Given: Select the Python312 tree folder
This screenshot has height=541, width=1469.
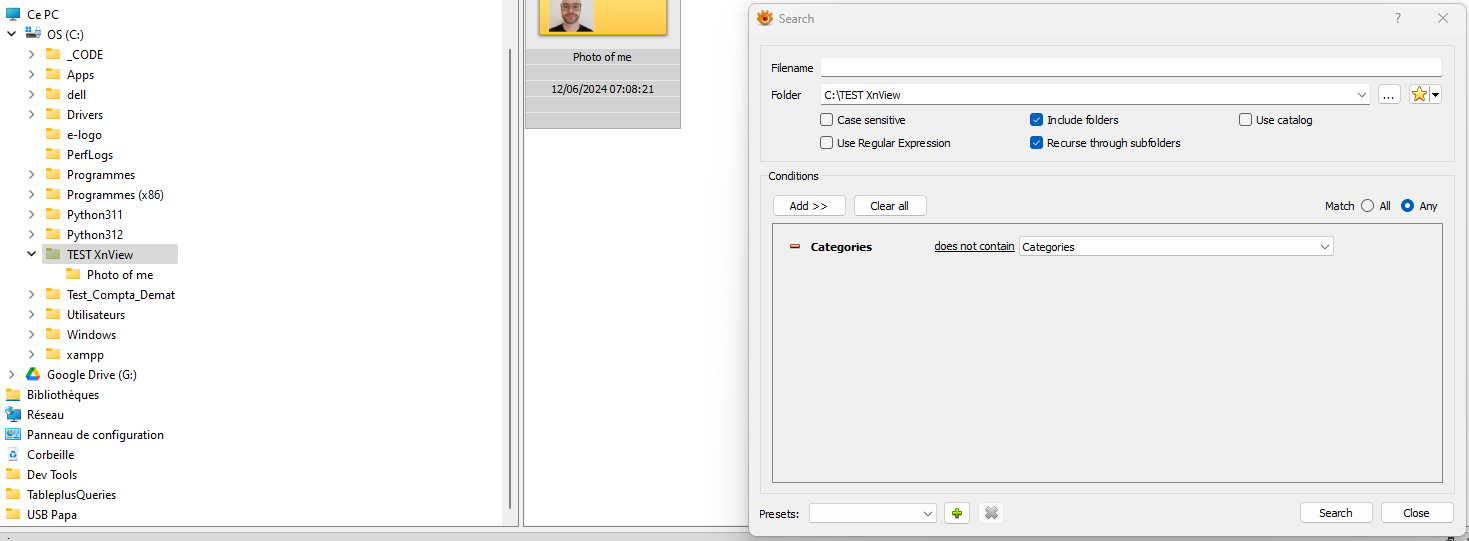Looking at the screenshot, I should coord(95,234).
